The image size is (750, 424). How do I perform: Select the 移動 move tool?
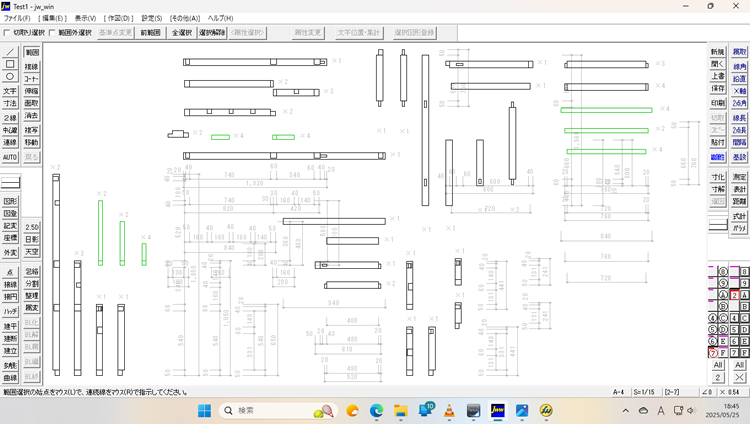tap(32, 143)
